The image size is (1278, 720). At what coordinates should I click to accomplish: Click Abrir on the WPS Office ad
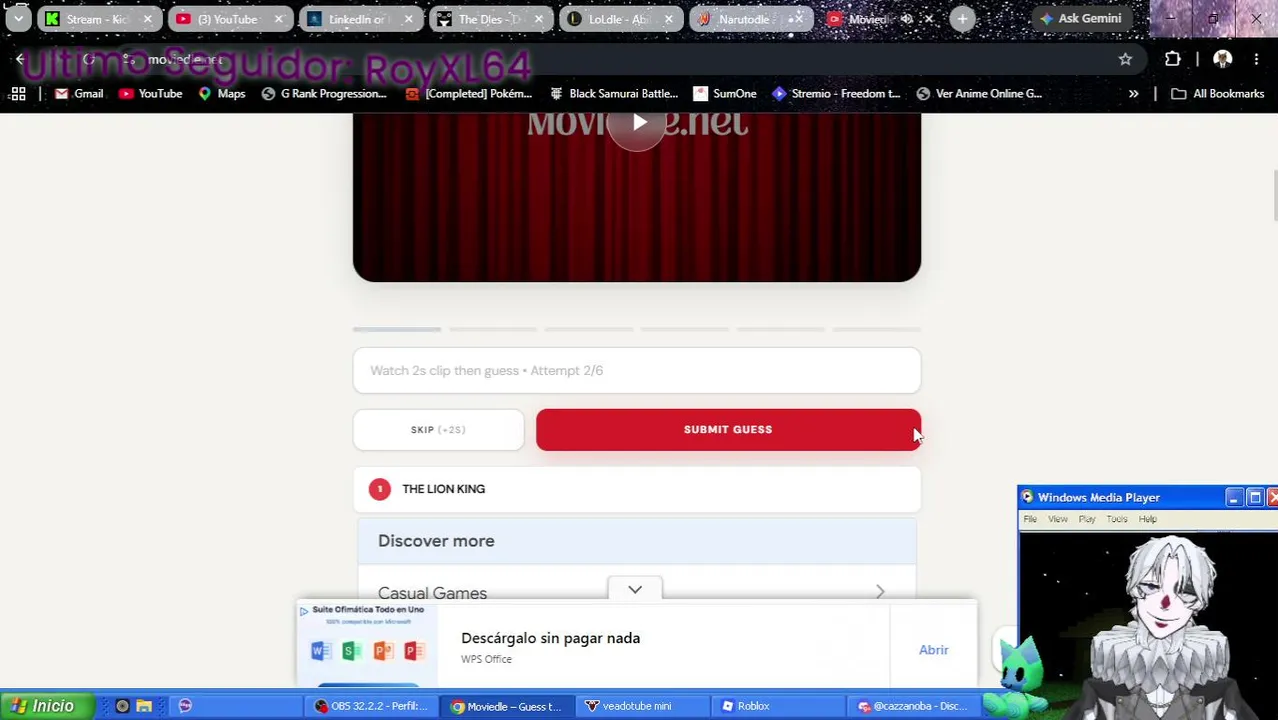933,650
